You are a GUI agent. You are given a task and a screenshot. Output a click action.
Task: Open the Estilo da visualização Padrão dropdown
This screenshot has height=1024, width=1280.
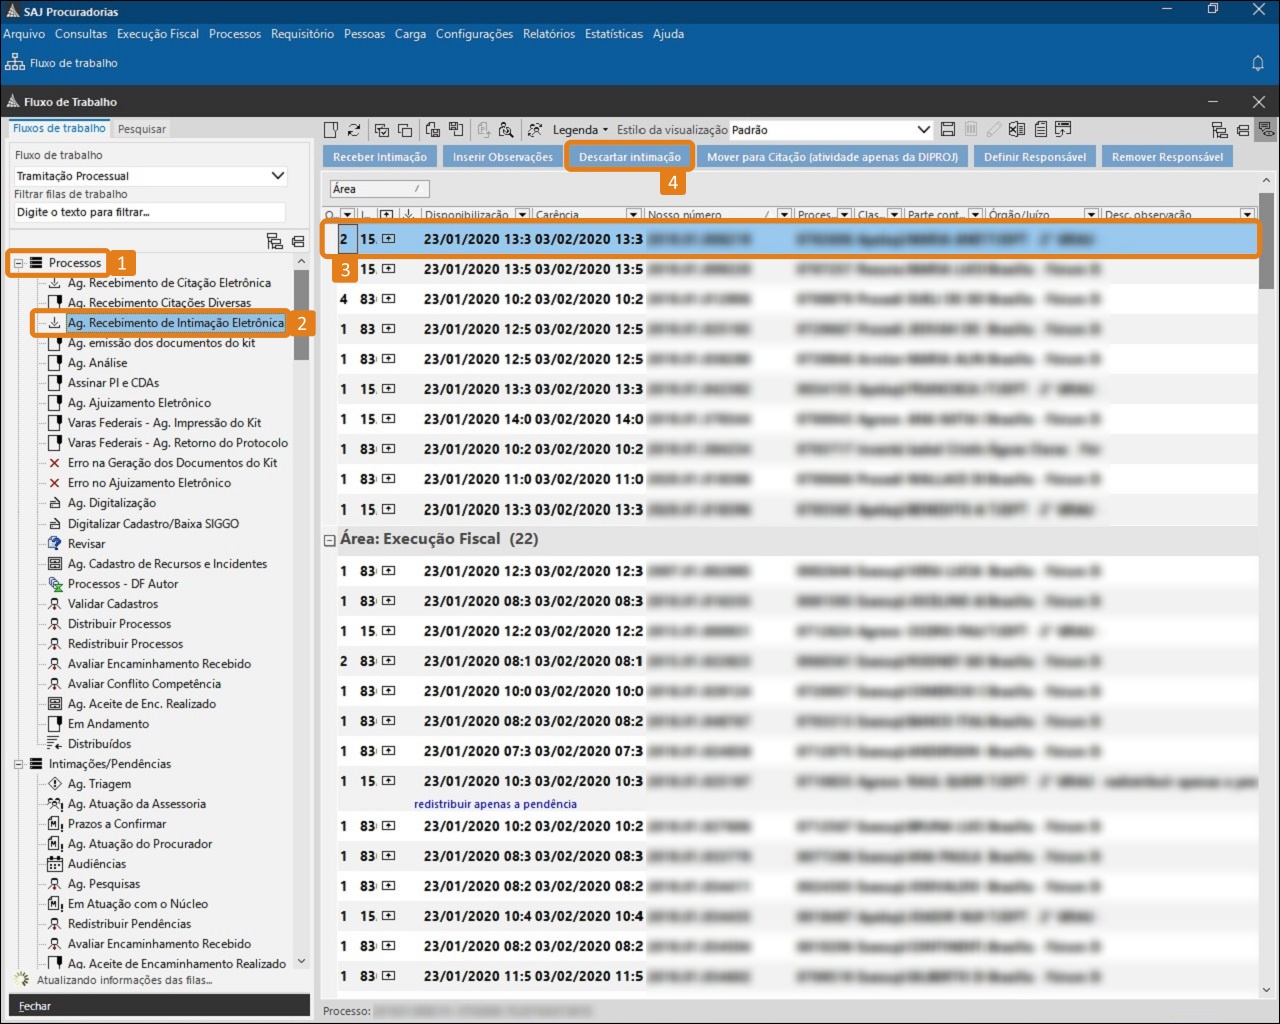click(x=923, y=130)
